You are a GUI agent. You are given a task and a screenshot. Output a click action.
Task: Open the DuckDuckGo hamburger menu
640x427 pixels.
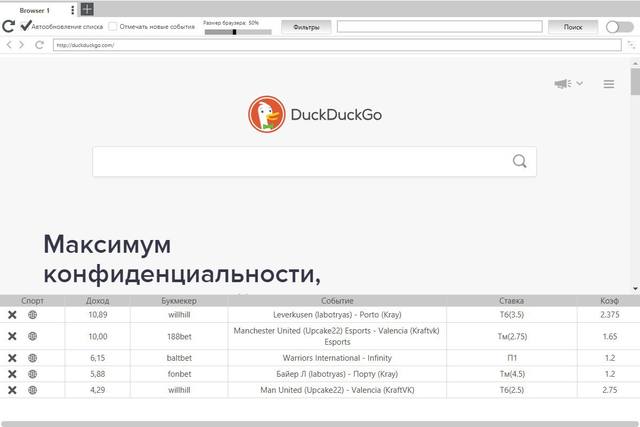(609, 84)
